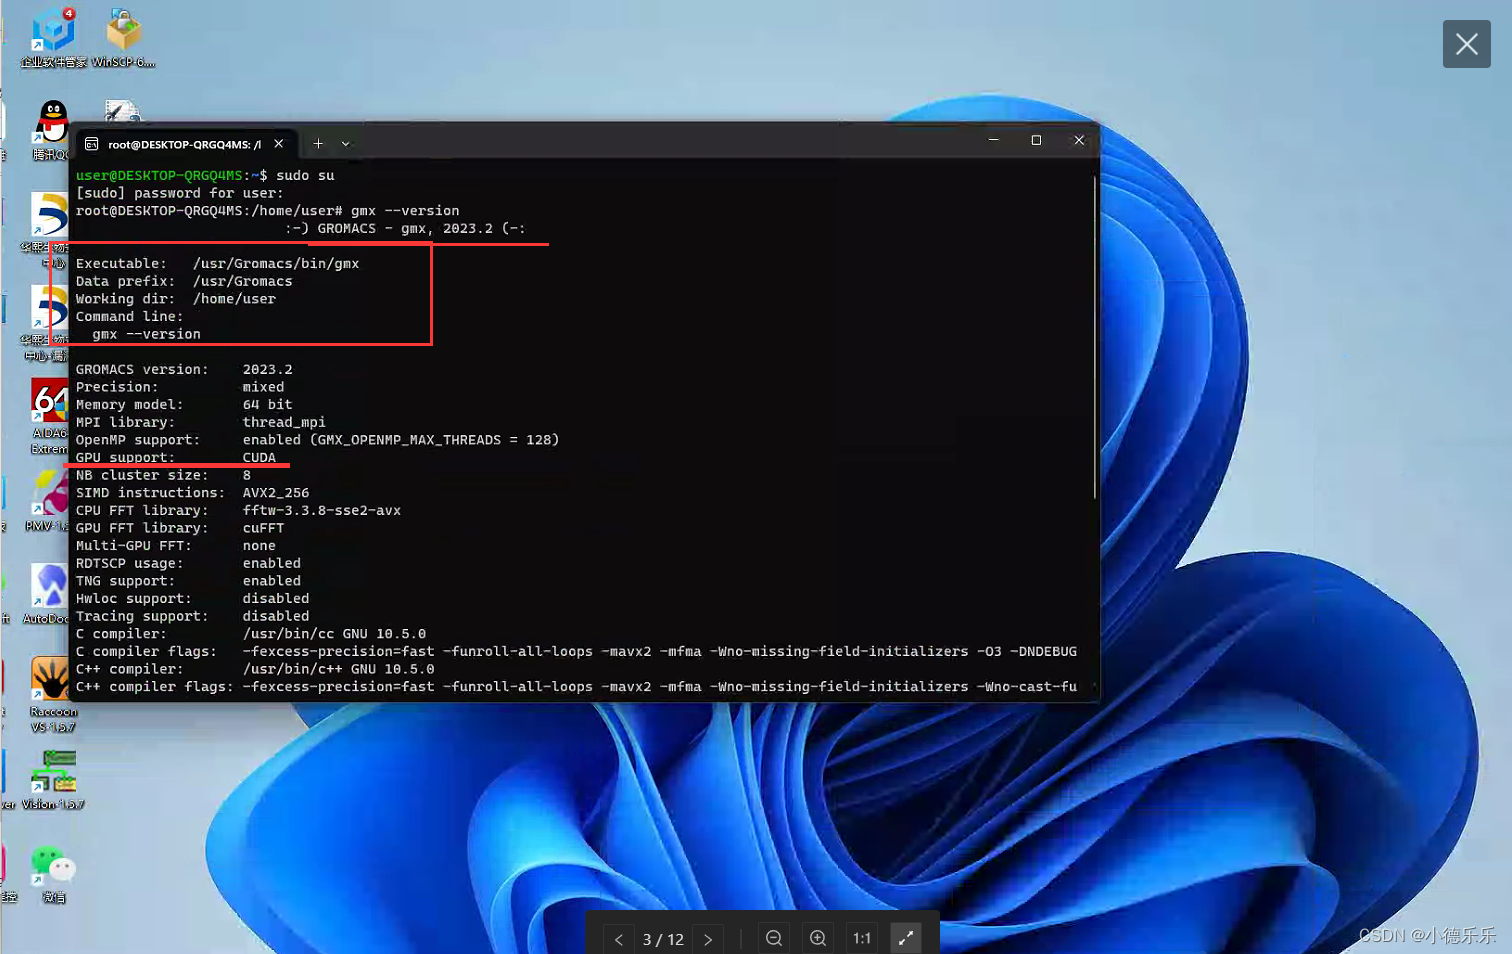The width and height of the screenshot is (1512, 954).
Task: Open a new terminal tab with plus
Action: click(318, 144)
